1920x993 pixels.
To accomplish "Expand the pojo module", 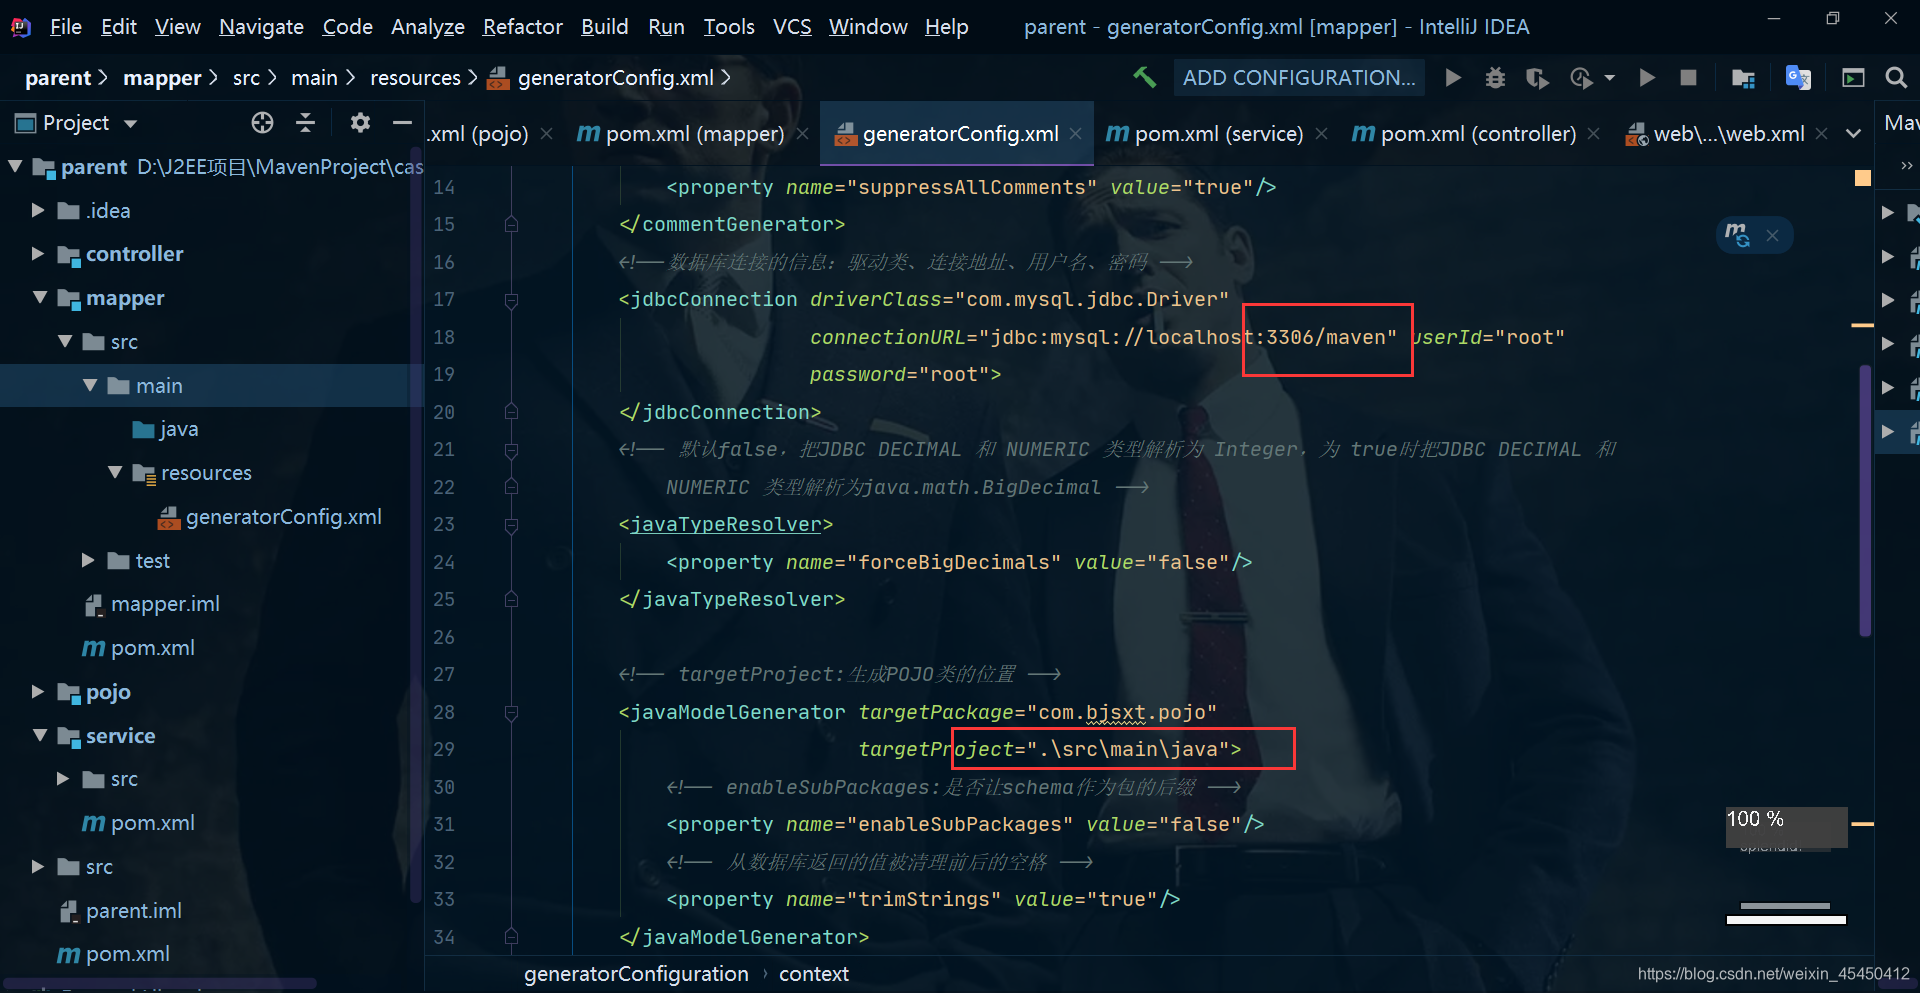I will tap(38, 691).
